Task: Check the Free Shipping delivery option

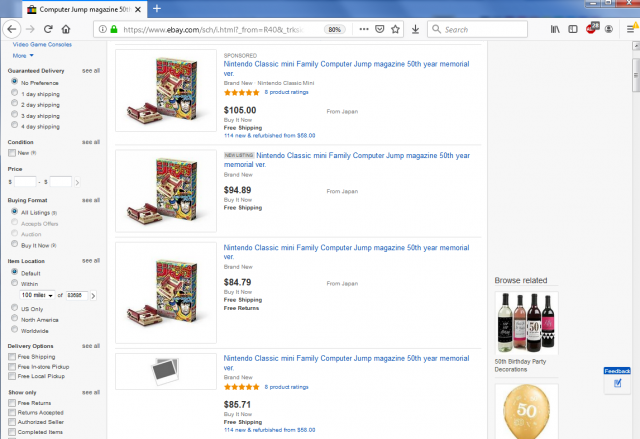Action: pyautogui.click(x=11, y=357)
